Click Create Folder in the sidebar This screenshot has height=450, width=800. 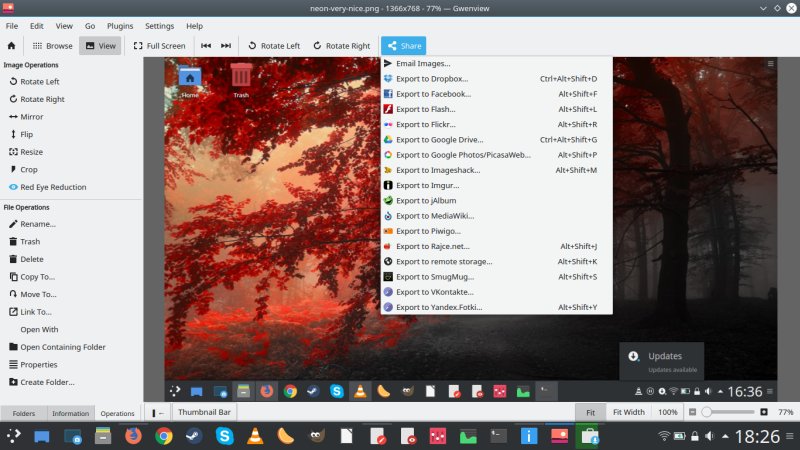point(41,382)
